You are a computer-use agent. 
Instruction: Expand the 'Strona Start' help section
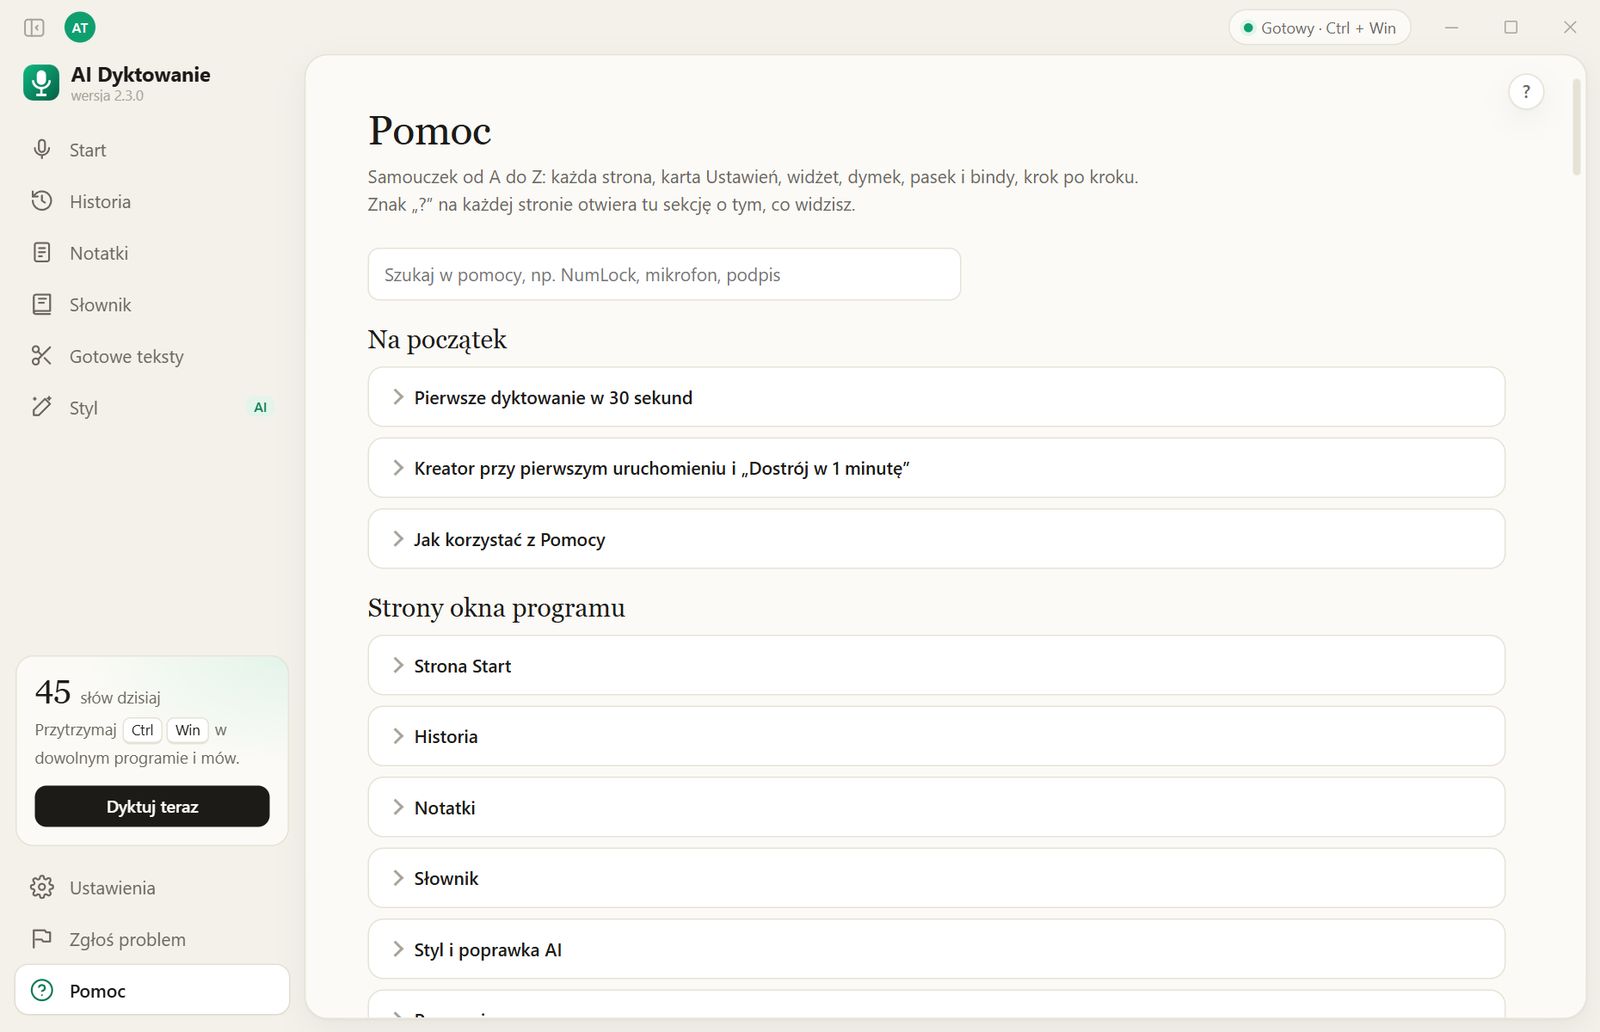coord(936,665)
